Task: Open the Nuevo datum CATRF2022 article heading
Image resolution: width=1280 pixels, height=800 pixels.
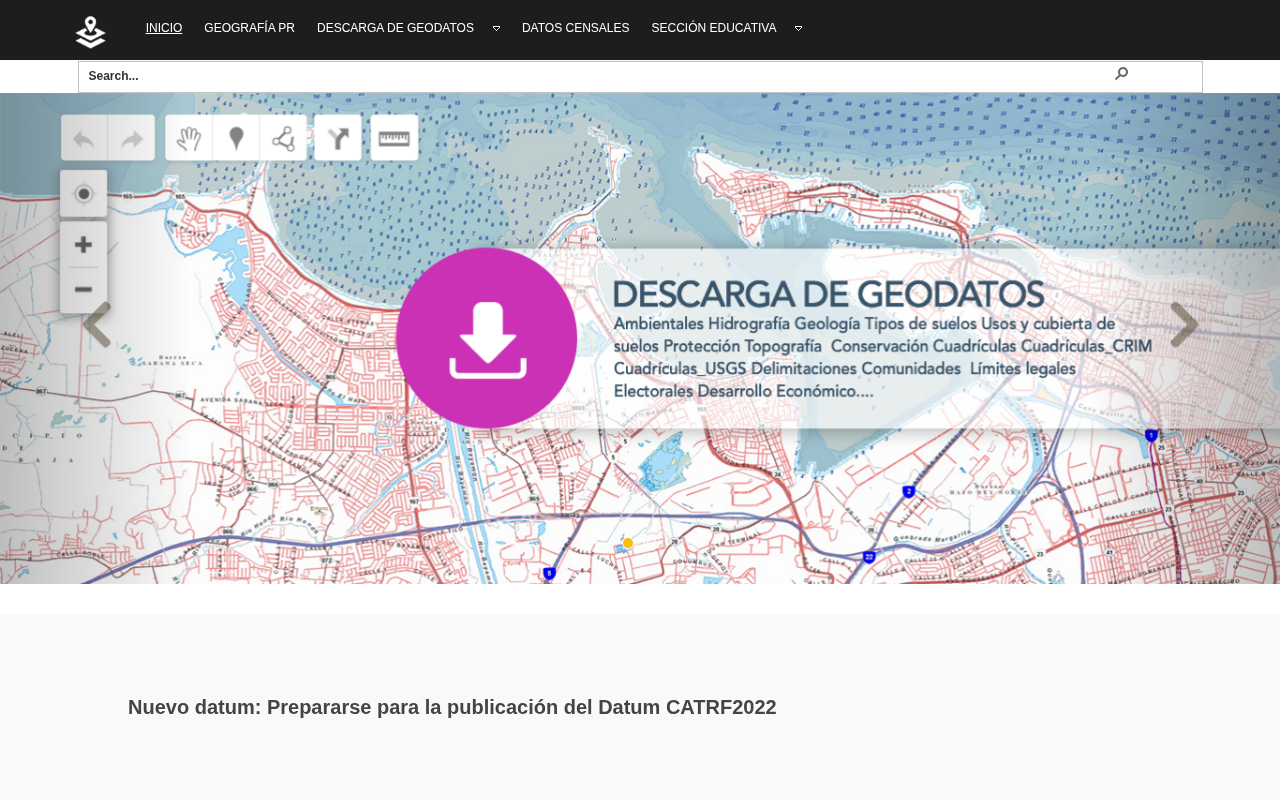Action: (452, 707)
